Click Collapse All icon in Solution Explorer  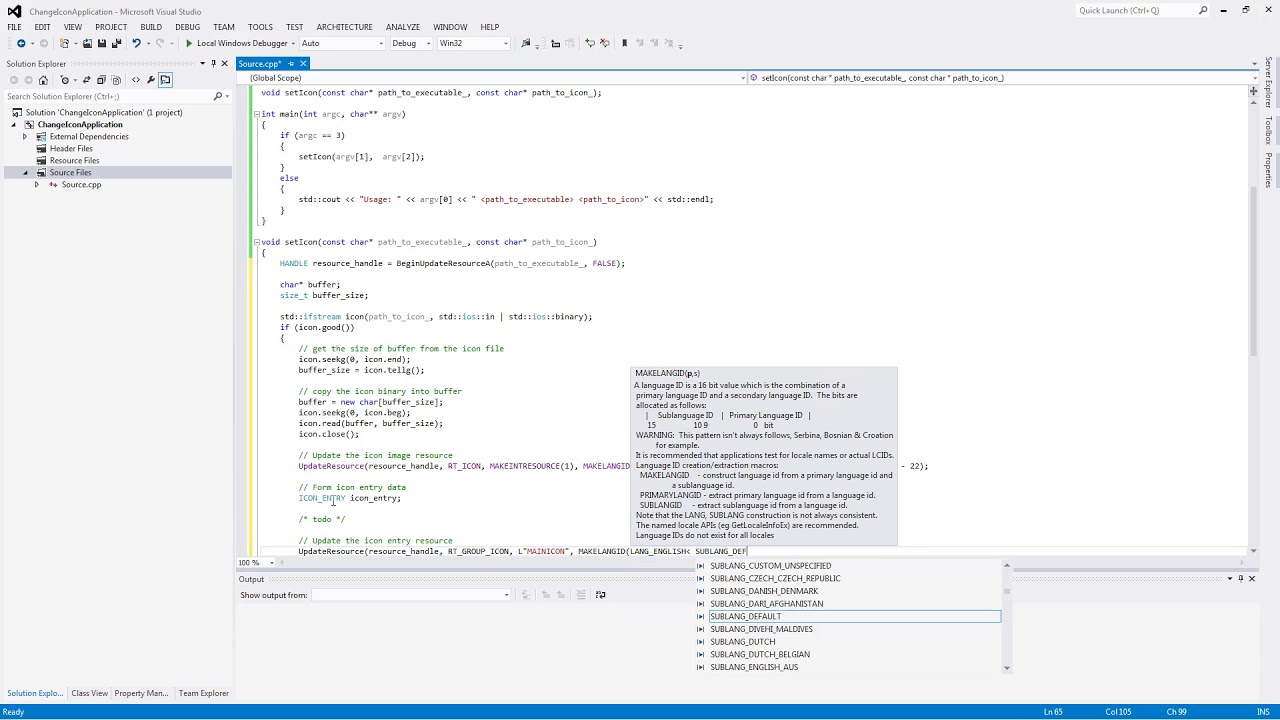(101, 80)
